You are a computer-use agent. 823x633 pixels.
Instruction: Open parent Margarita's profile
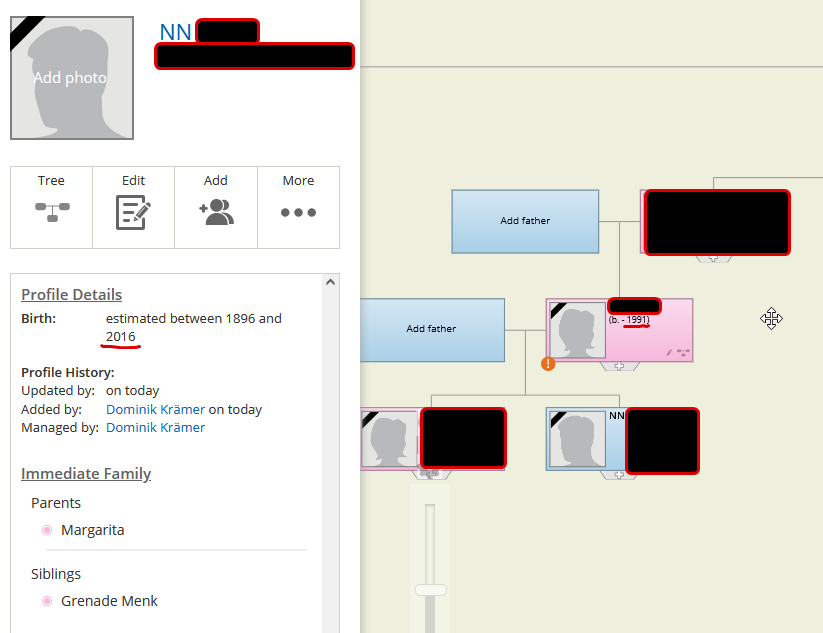pyautogui.click(x=92, y=530)
